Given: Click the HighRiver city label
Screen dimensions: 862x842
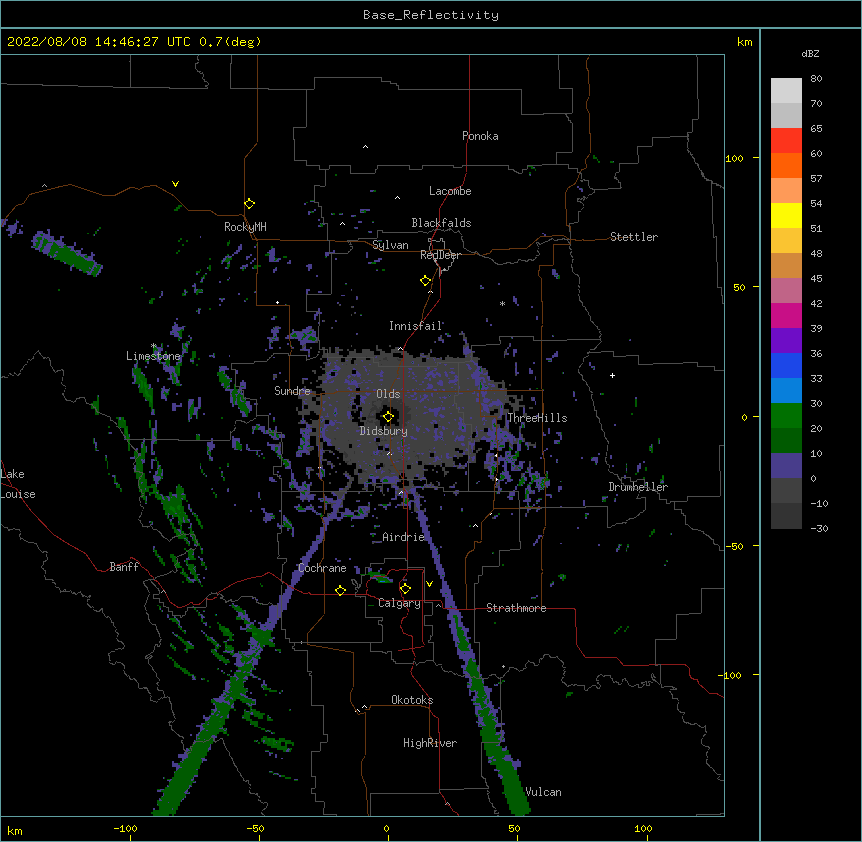Looking at the screenshot, I should [430, 743].
